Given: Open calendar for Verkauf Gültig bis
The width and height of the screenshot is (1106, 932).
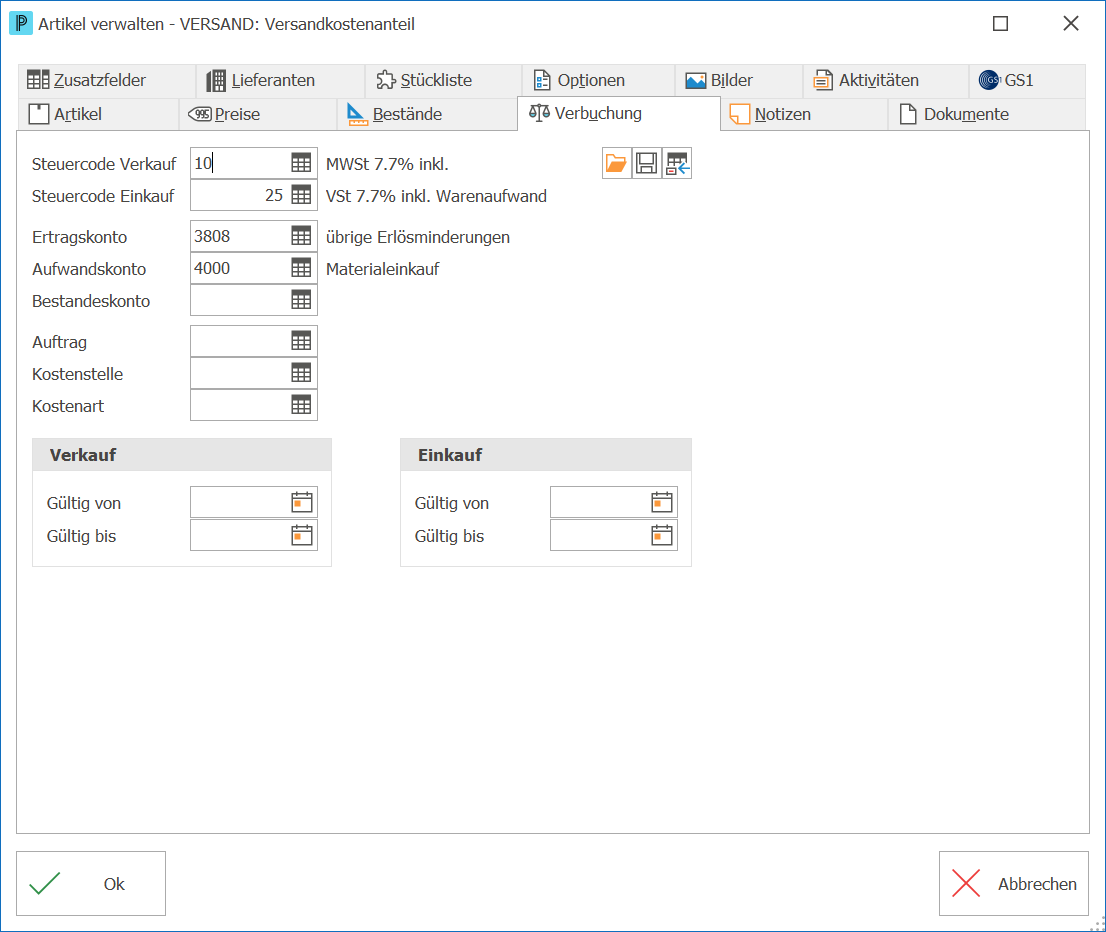Looking at the screenshot, I should [x=302, y=535].
